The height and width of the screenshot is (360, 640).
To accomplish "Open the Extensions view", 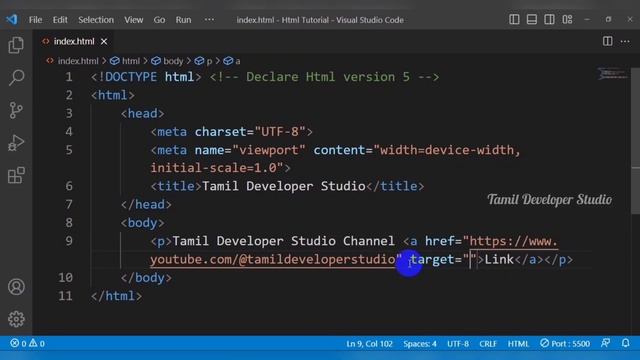I will [16, 176].
